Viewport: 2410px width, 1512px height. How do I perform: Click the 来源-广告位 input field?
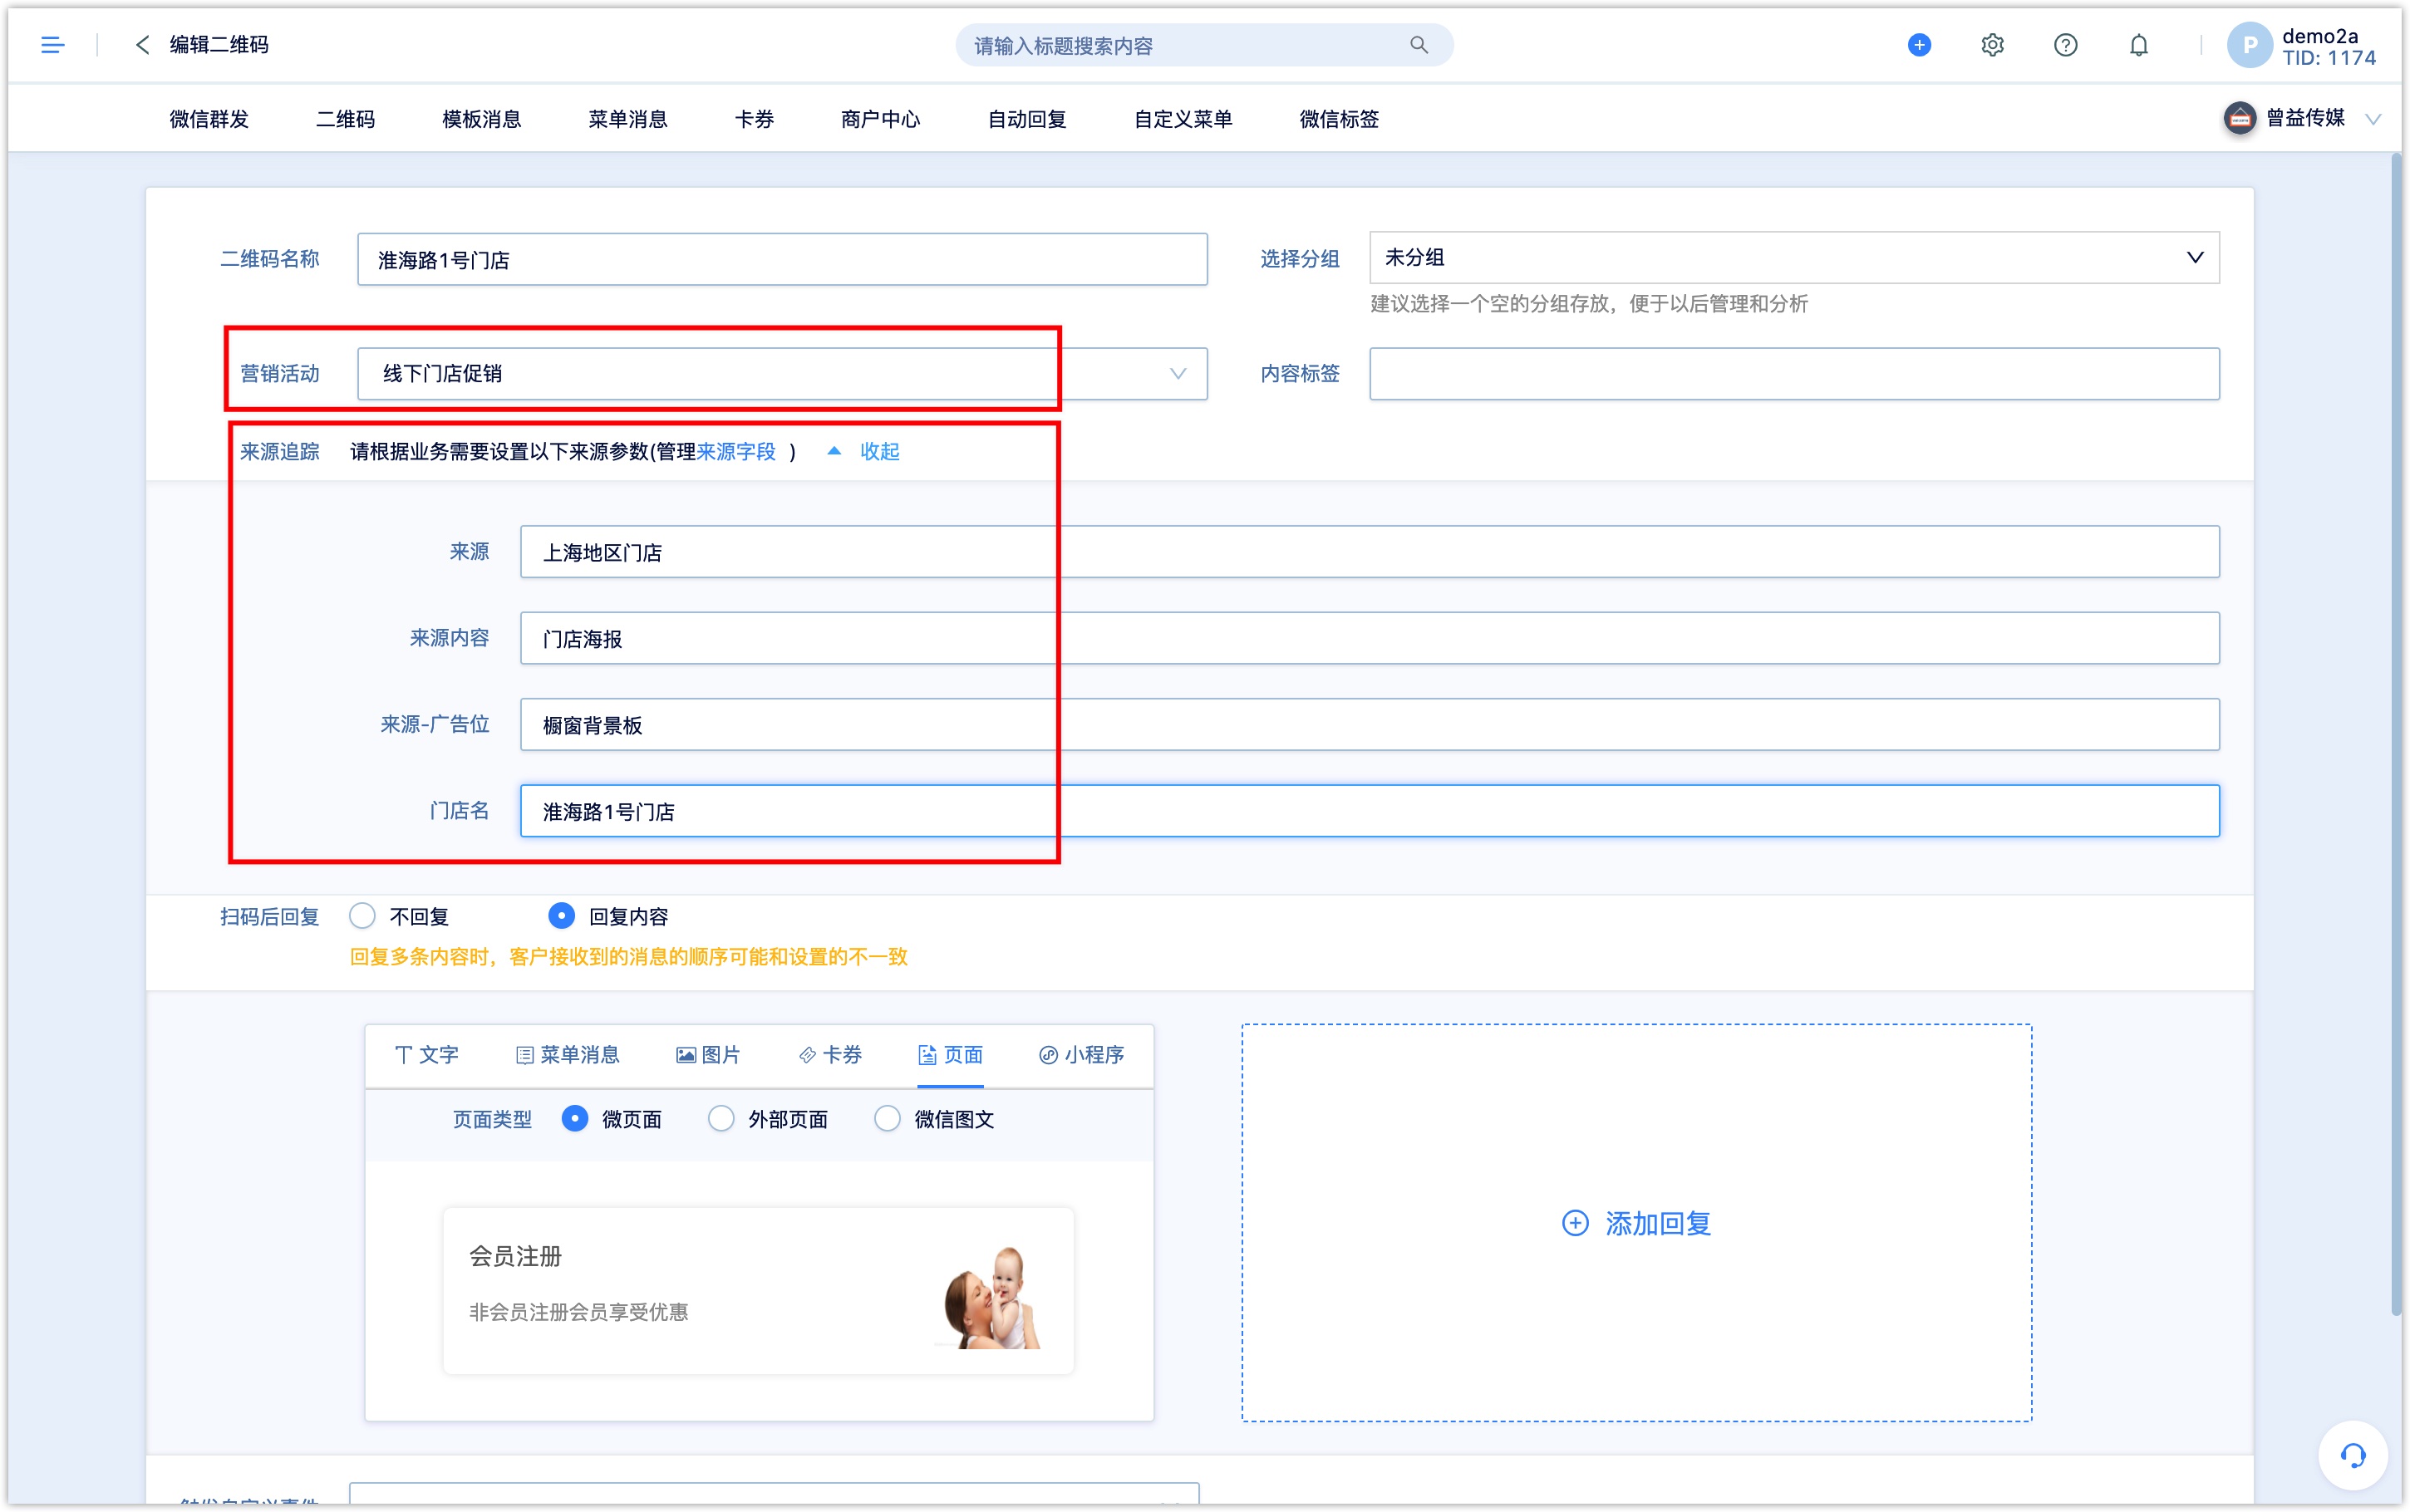(x=1369, y=724)
